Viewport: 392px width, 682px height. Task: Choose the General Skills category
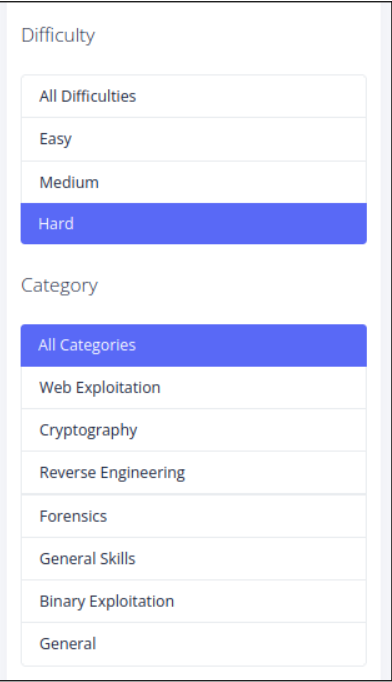coord(194,559)
